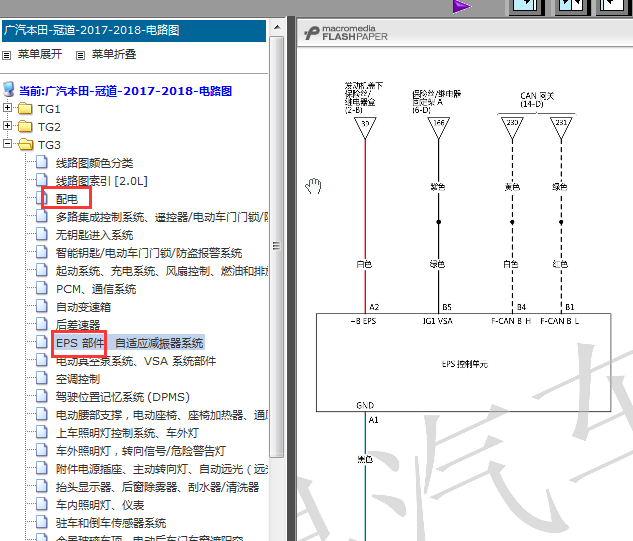Screen dimensions: 633x541
Task: Select EPS 部件 自适应减振器系统 entry
Action: point(130,343)
